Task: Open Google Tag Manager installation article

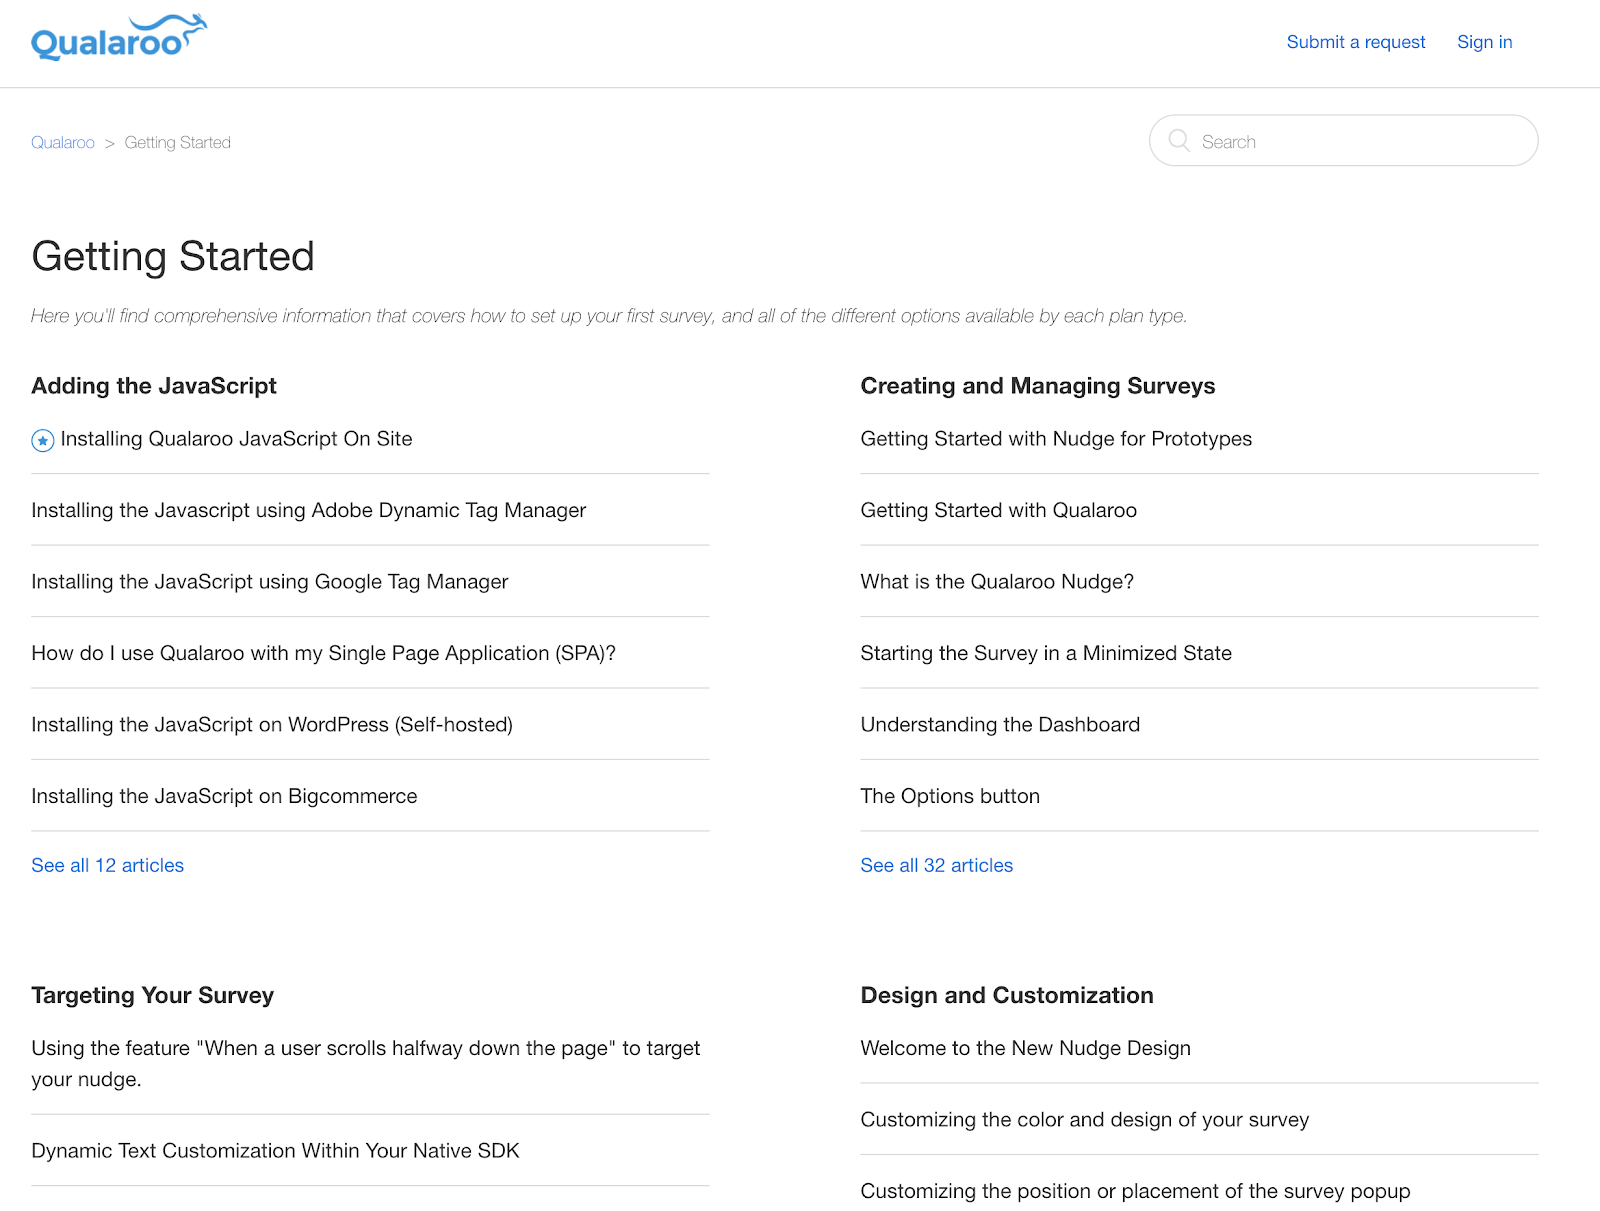Action: click(270, 582)
